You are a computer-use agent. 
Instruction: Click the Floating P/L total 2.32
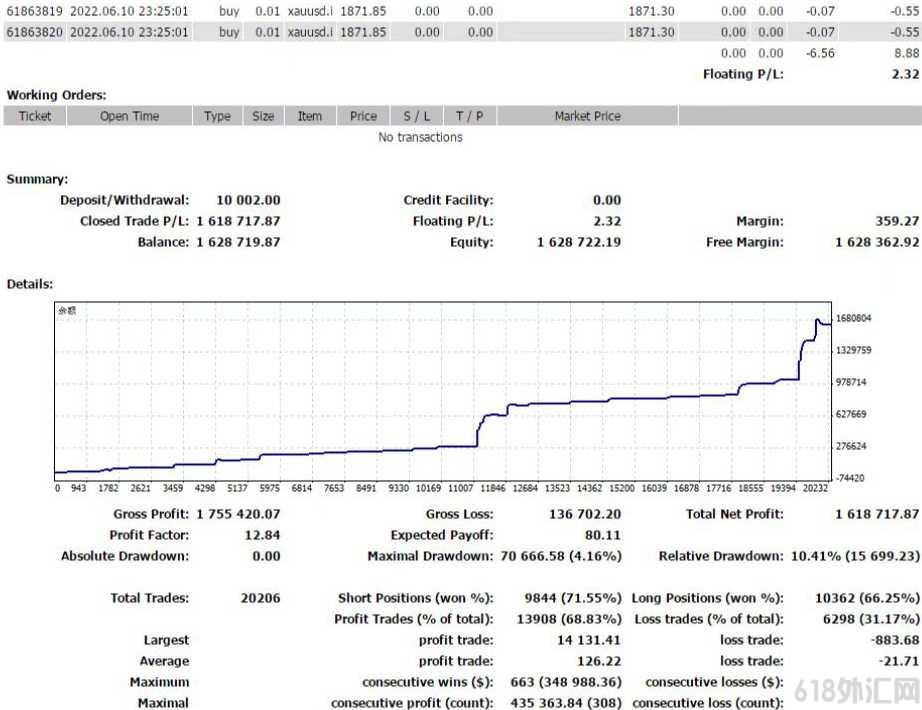[x=905, y=74]
